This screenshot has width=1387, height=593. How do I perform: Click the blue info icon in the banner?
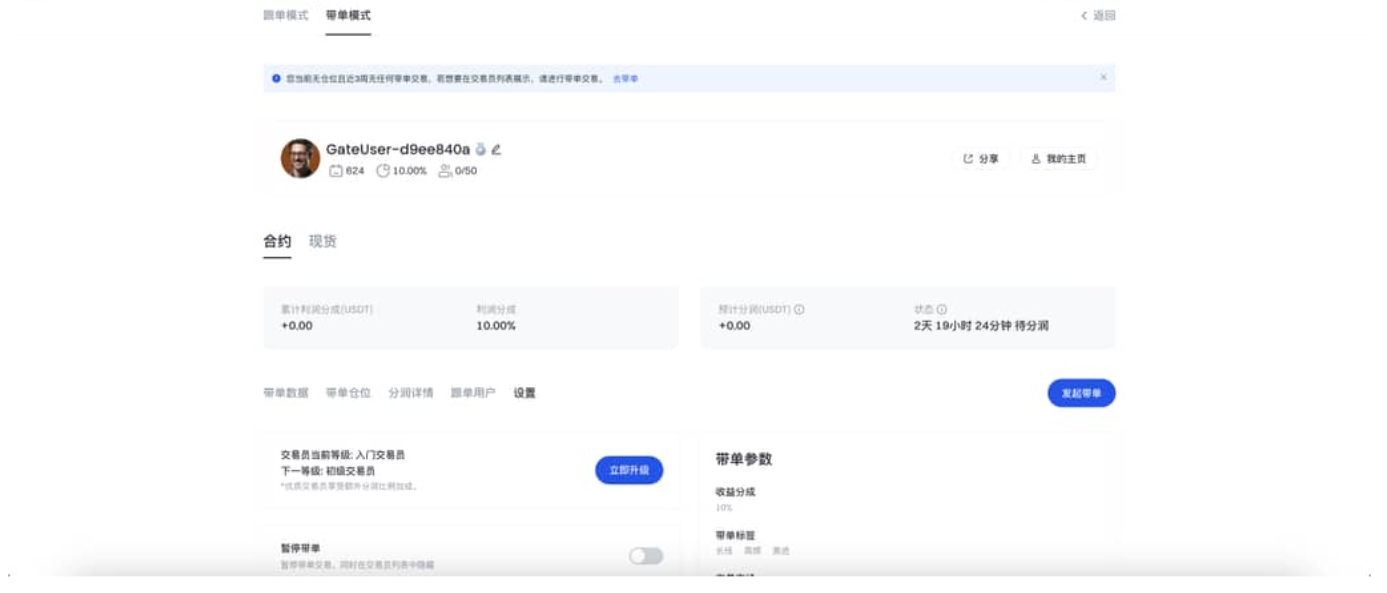(276, 78)
